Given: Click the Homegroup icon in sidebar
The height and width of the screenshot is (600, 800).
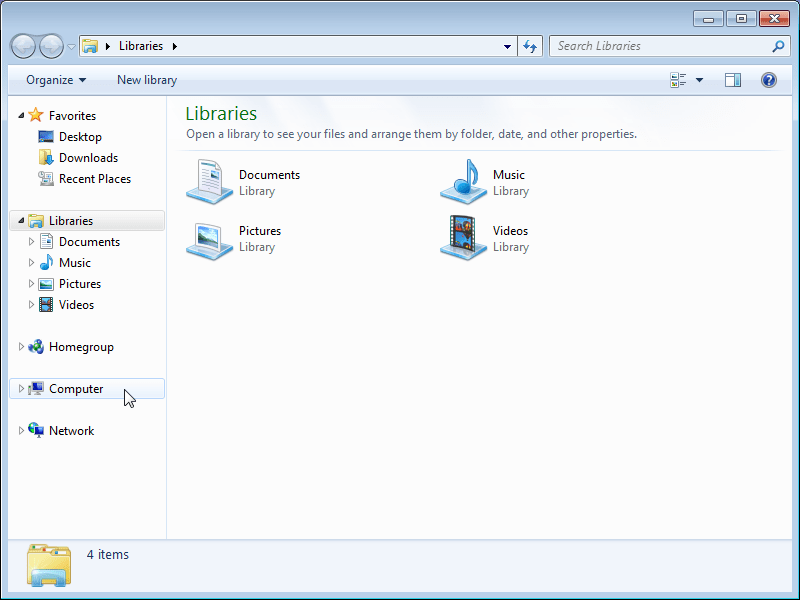Looking at the screenshot, I should click(36, 346).
